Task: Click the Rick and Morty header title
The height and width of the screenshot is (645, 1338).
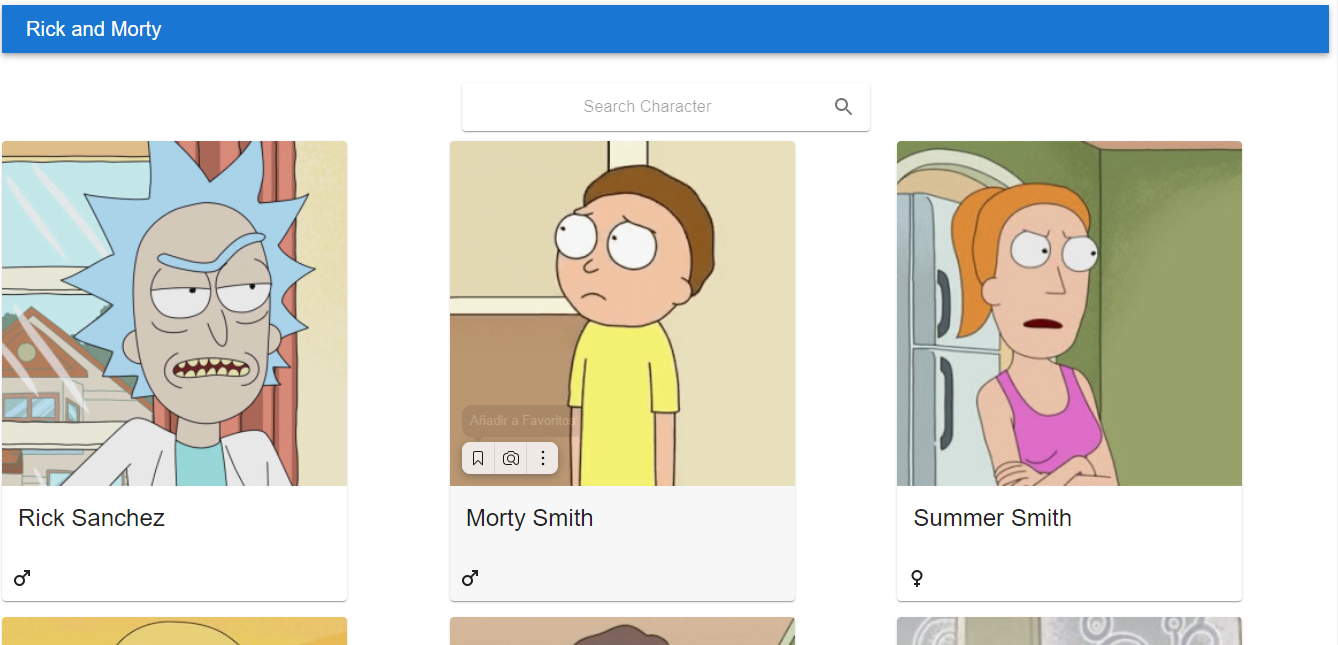Action: (x=94, y=29)
